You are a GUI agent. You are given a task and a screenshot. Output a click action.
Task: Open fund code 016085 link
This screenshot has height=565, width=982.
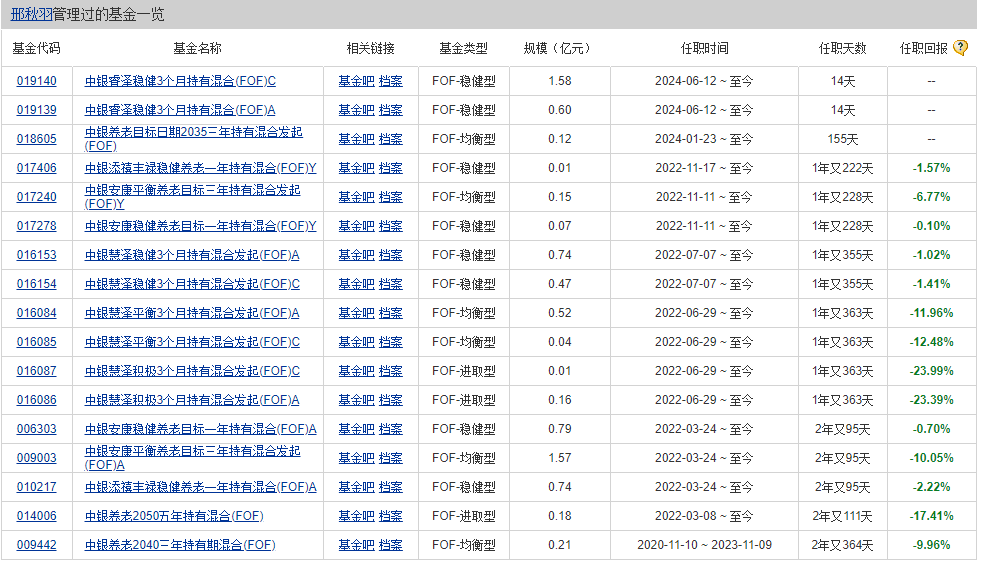click(36, 342)
